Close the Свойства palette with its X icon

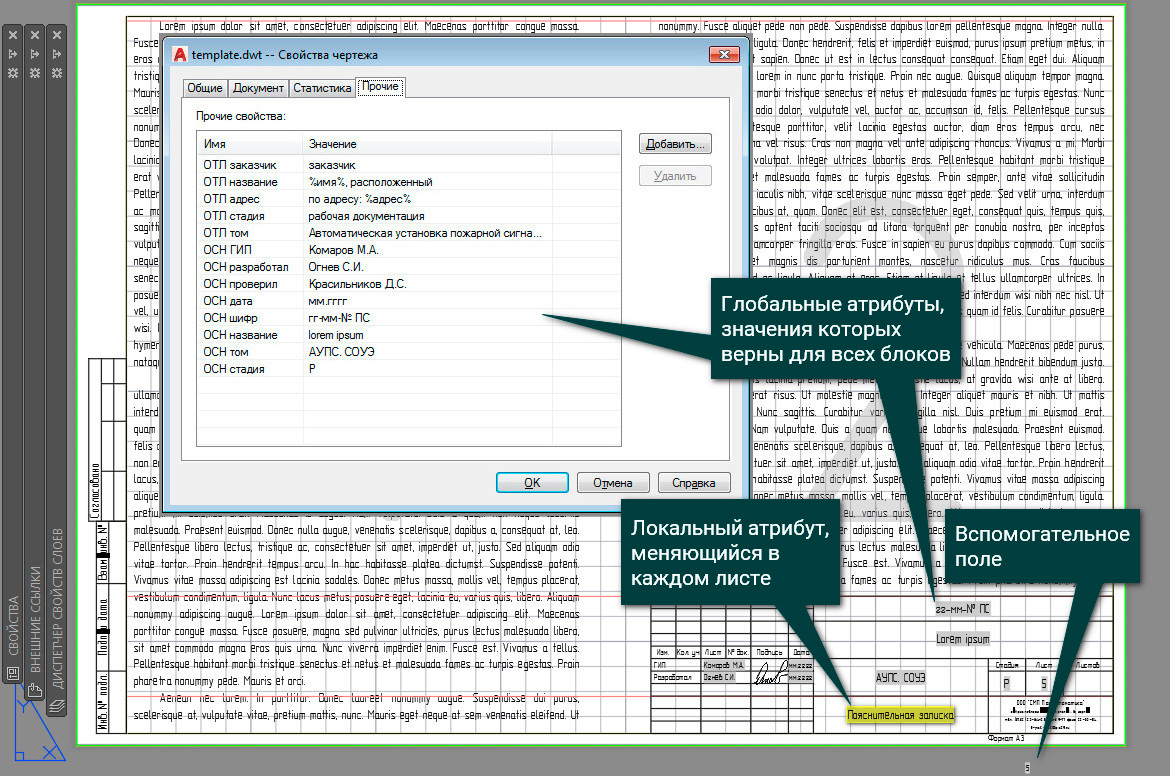tap(13, 35)
